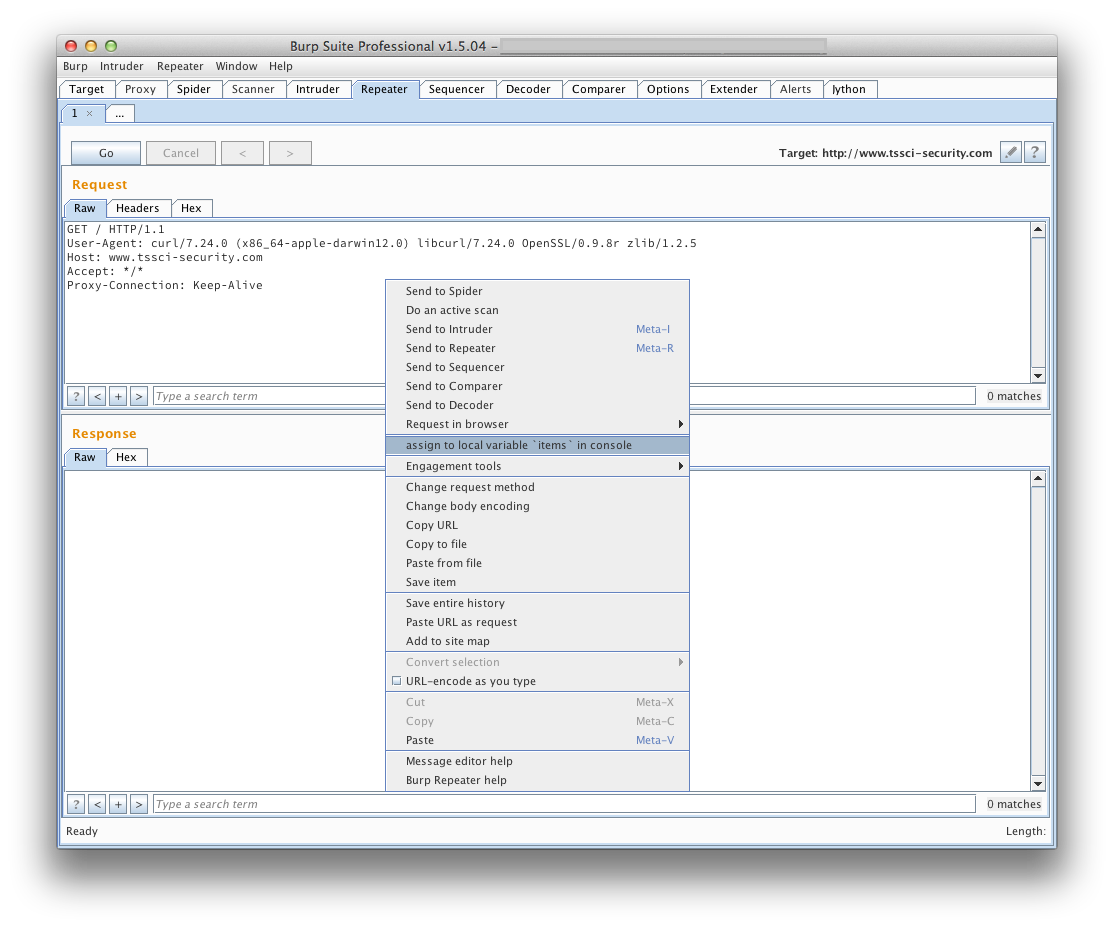Click the Go button
Screen dimensions: 1114x928
(106, 153)
